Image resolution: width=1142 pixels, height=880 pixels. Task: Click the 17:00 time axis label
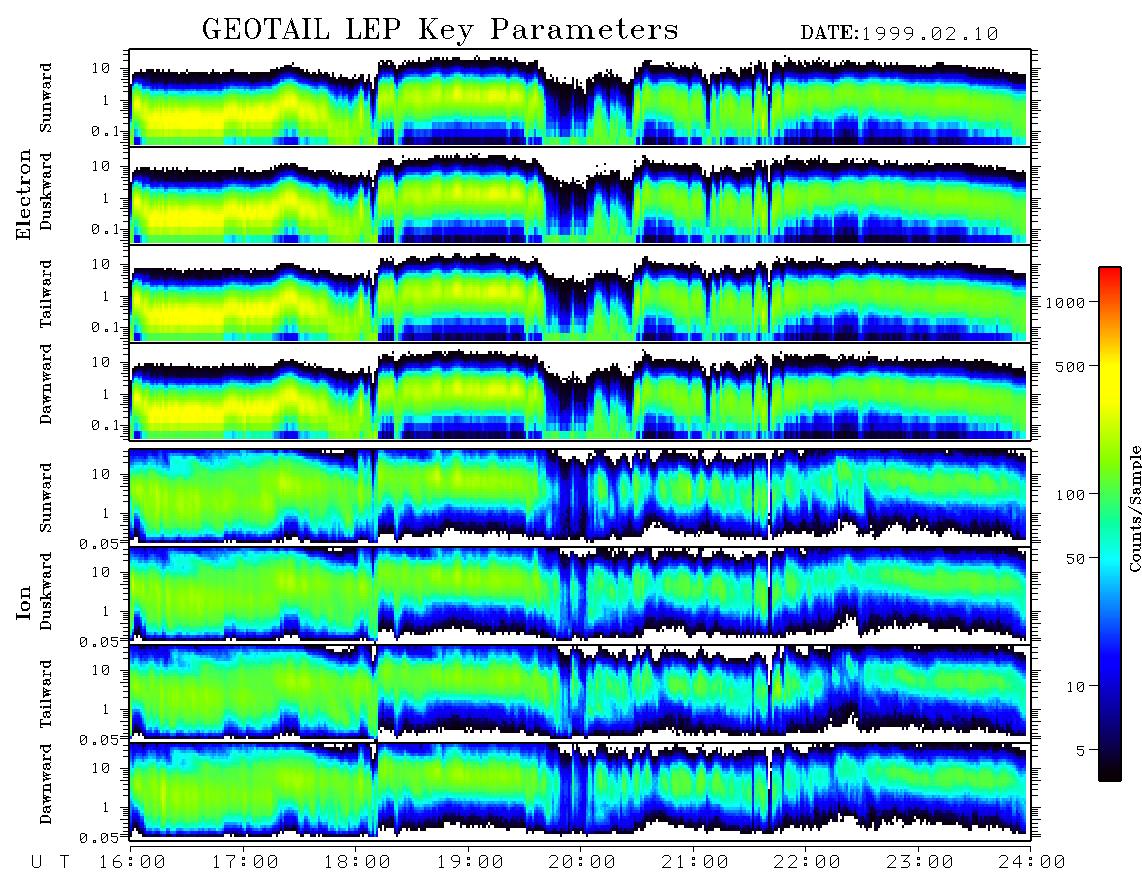coord(245,862)
